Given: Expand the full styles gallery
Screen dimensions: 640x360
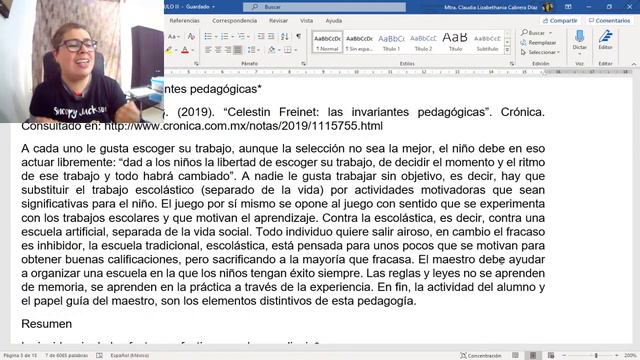Looking at the screenshot, I should [x=507, y=50].
